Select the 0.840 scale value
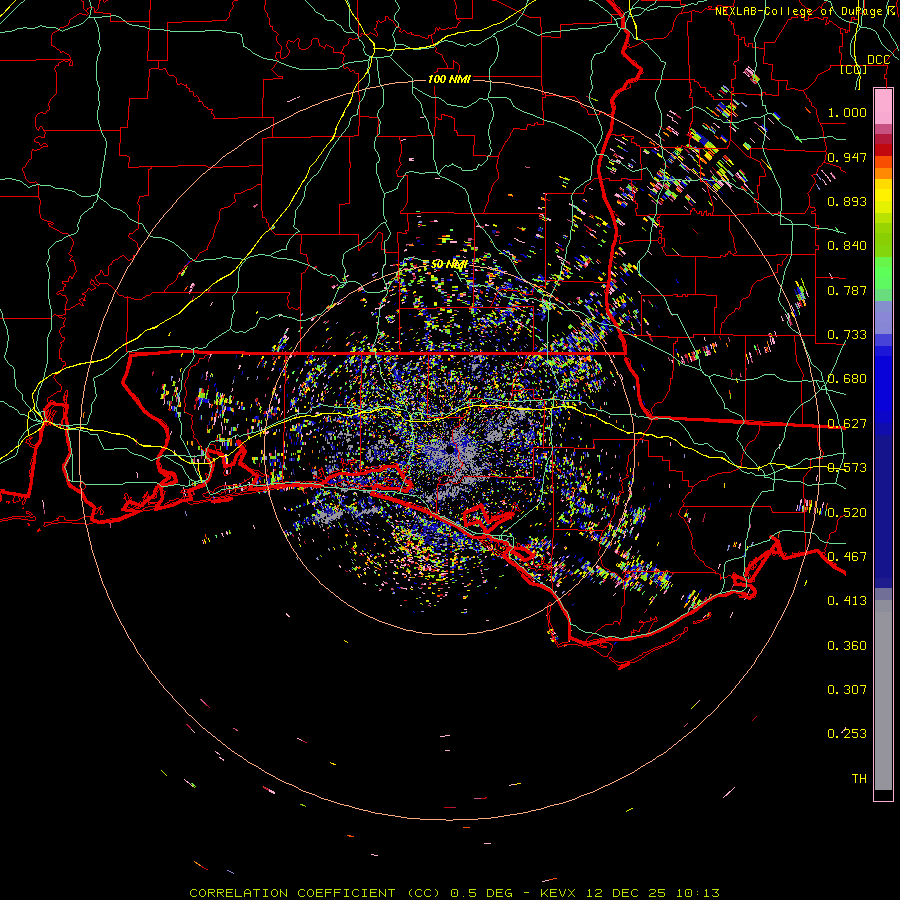 [x=847, y=245]
